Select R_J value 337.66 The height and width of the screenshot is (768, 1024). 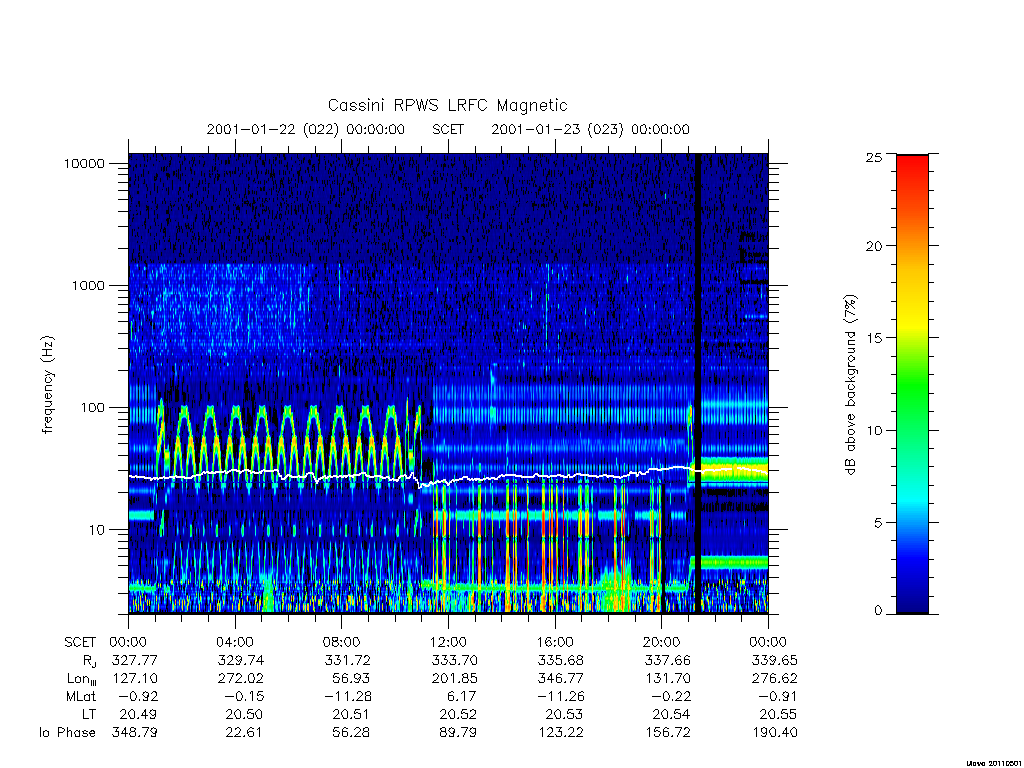click(x=667, y=660)
